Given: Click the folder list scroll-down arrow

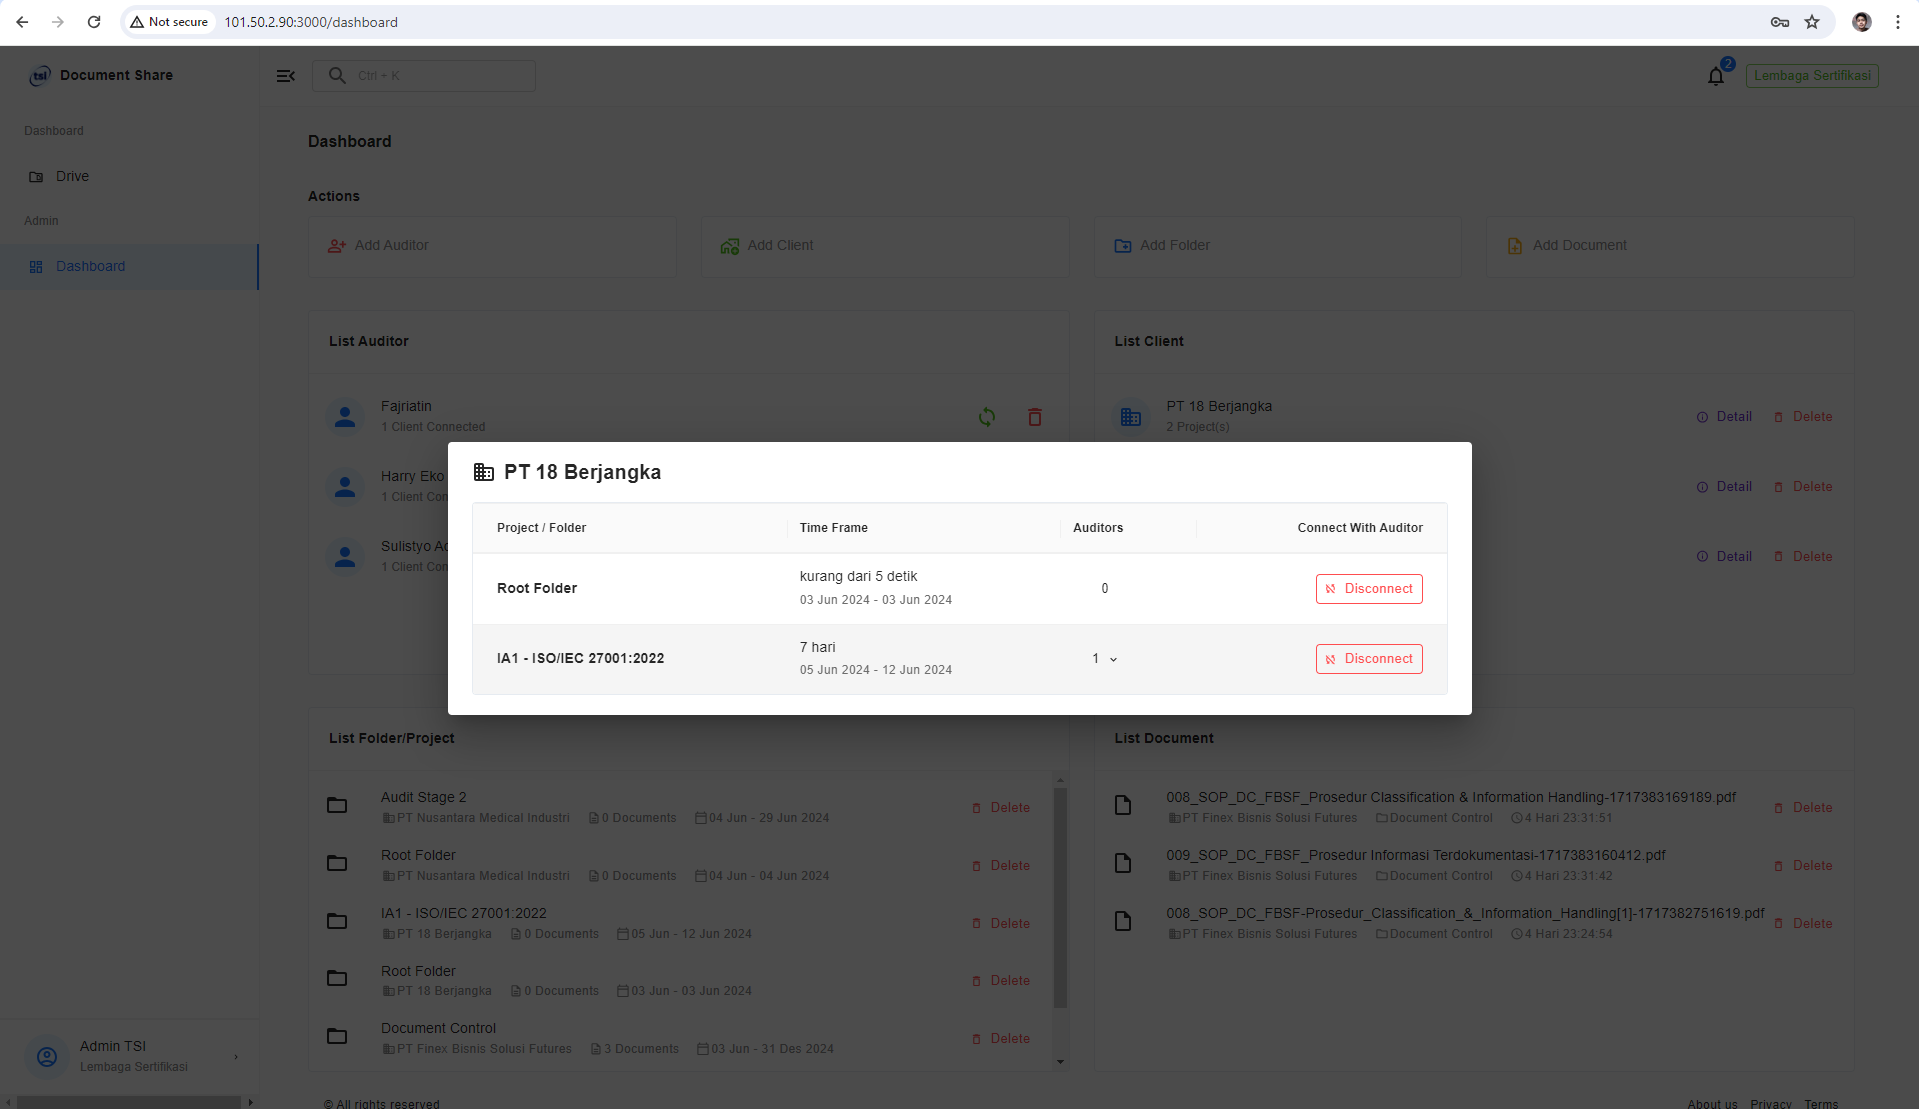Looking at the screenshot, I should [x=1060, y=1062].
